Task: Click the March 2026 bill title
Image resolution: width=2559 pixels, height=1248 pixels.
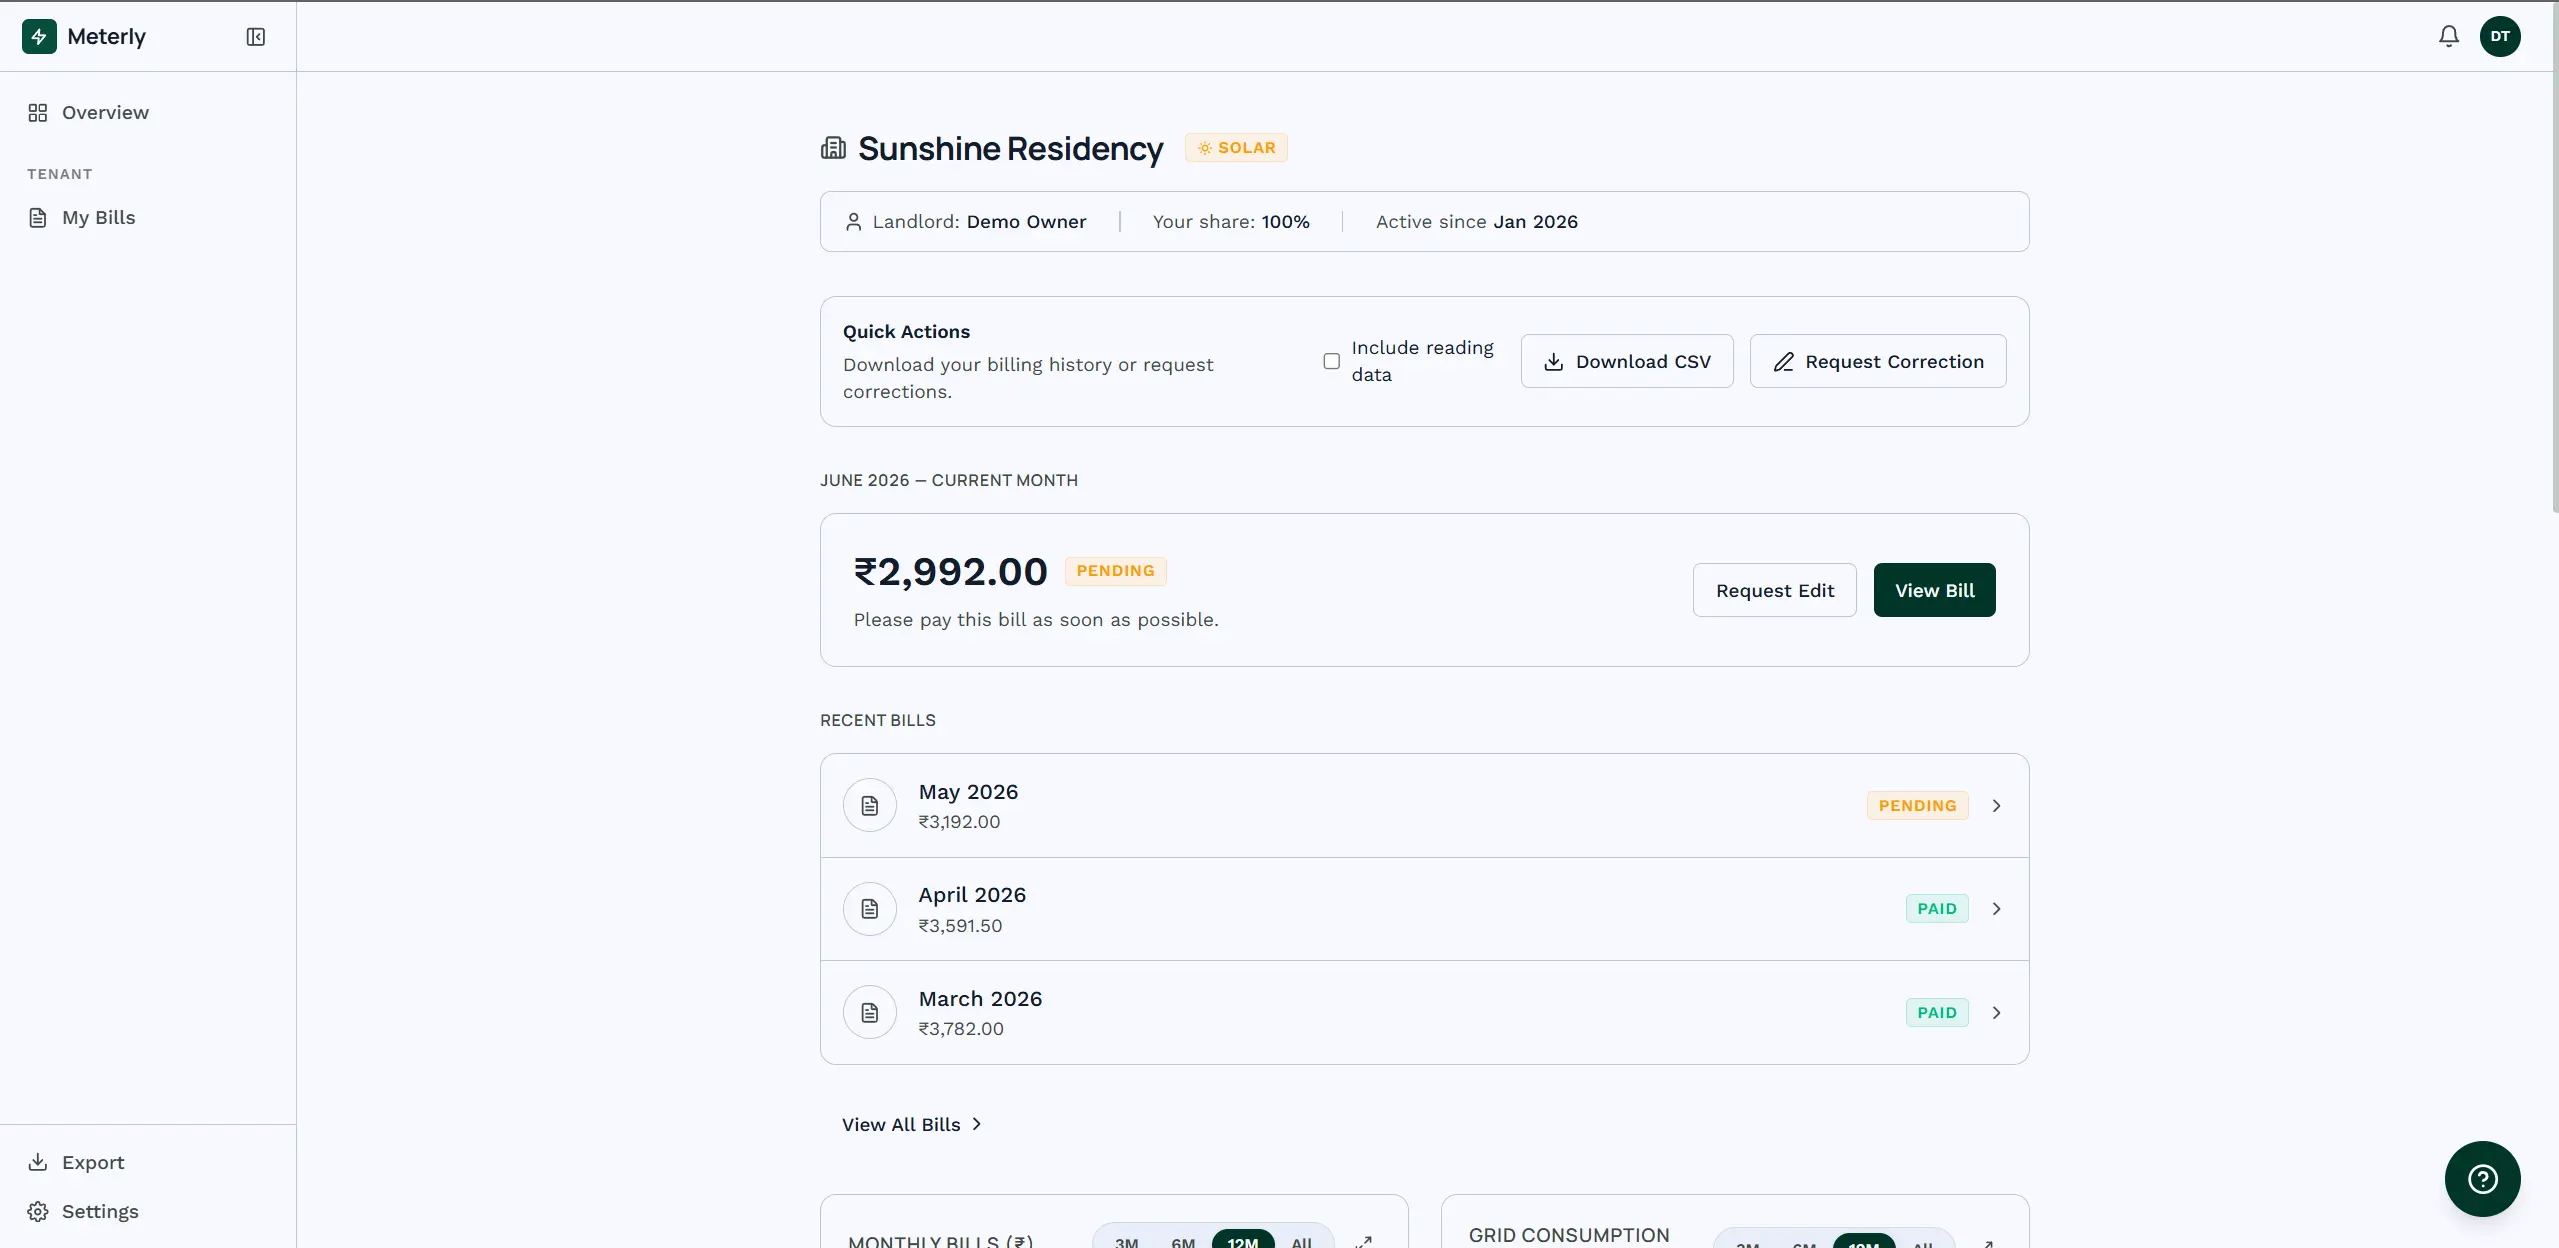Action: 980,999
